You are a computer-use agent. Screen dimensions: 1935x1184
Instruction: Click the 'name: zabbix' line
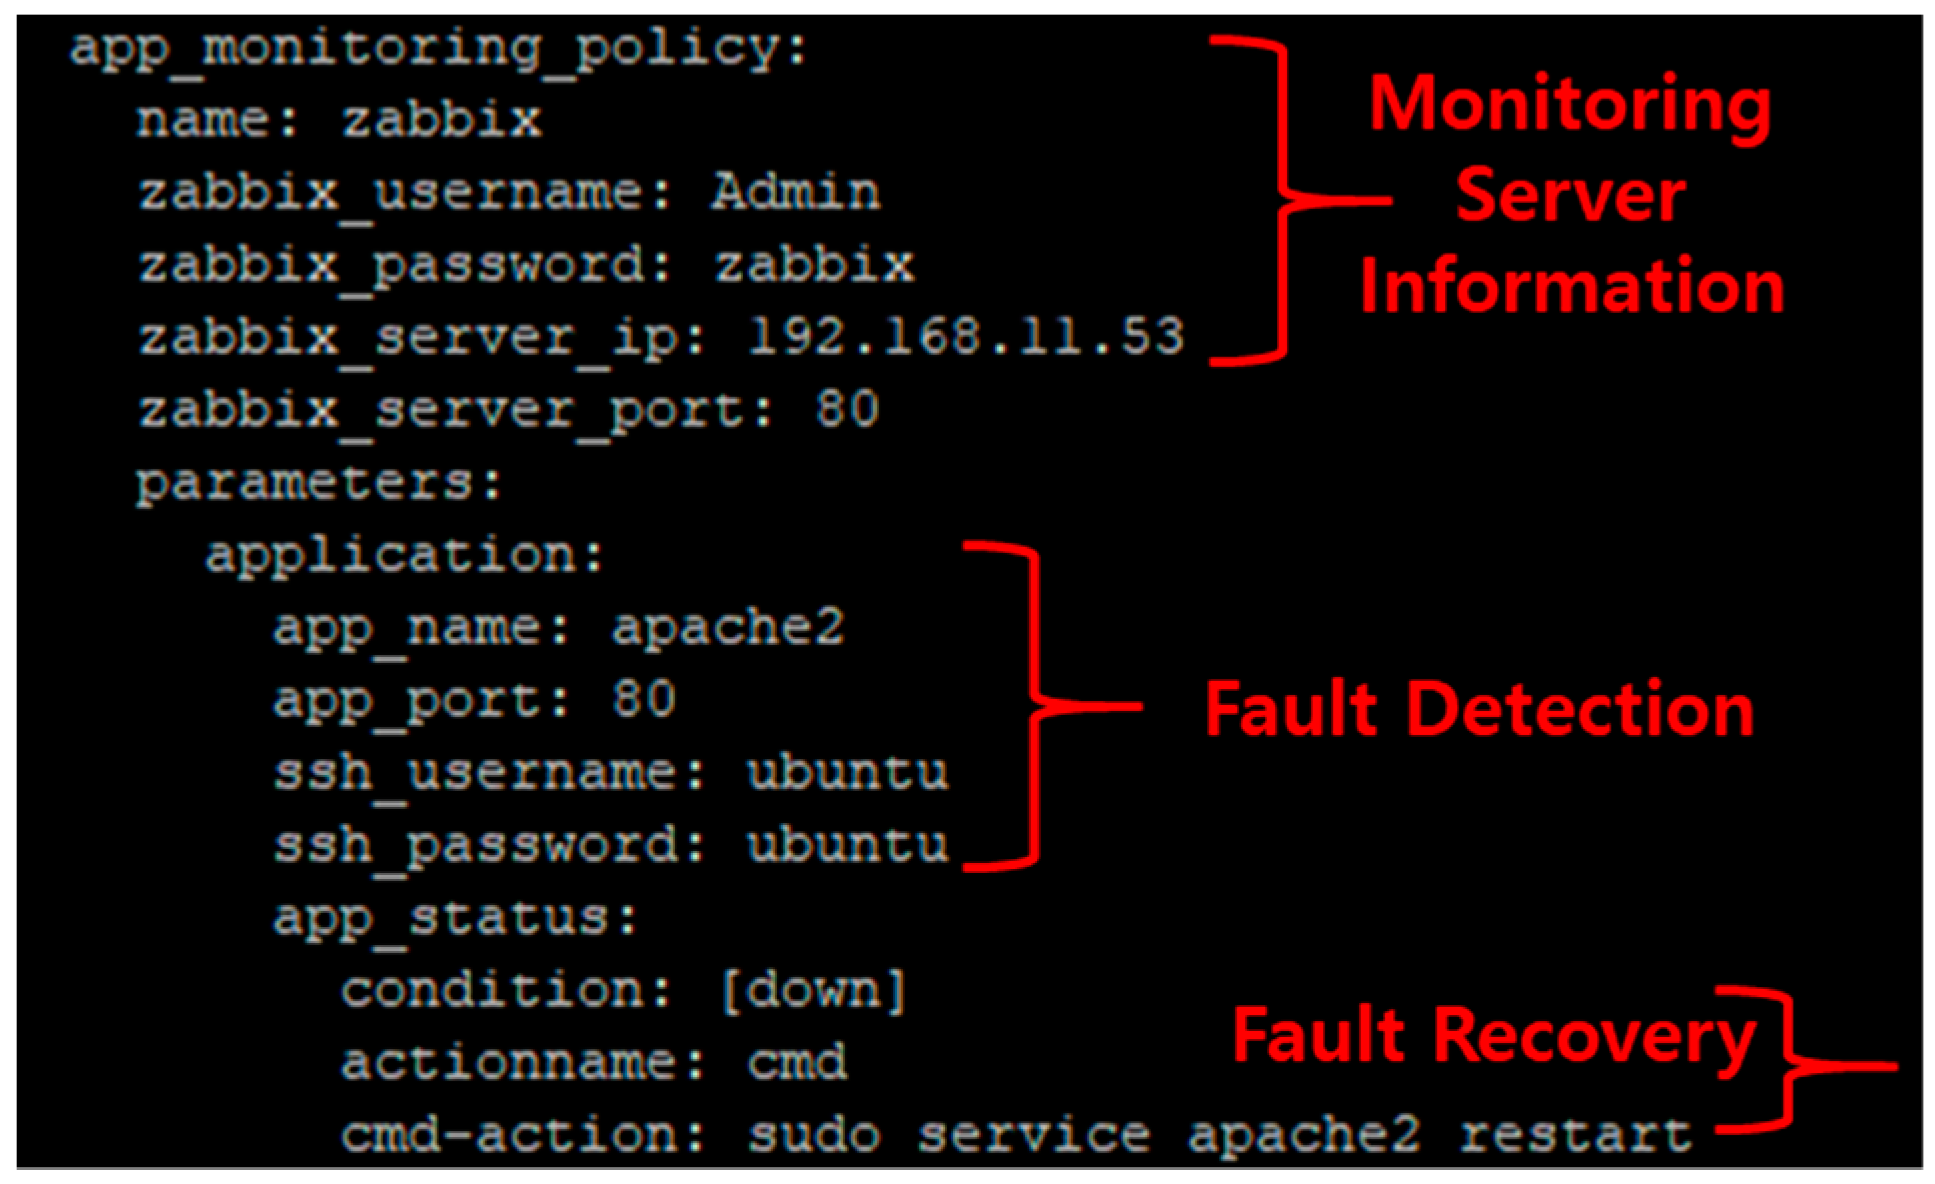click(x=339, y=121)
